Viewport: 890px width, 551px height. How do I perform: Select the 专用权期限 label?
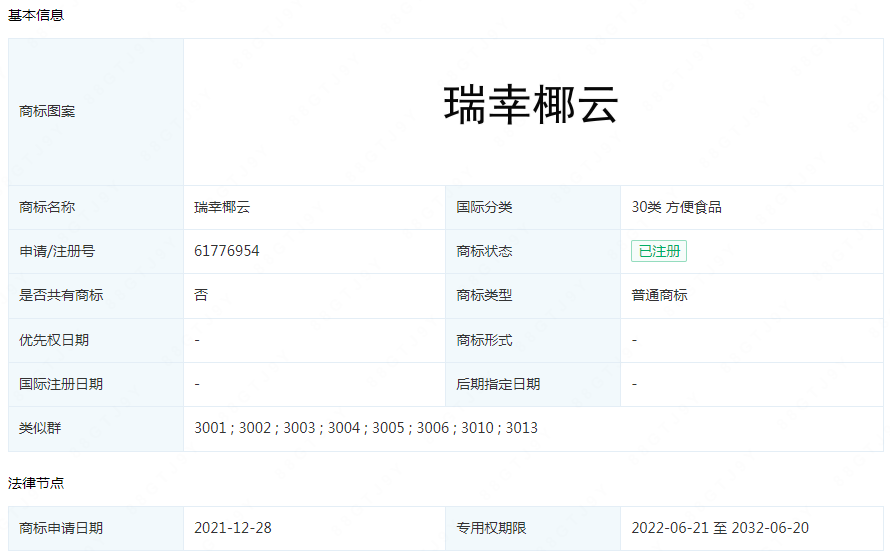(x=492, y=528)
